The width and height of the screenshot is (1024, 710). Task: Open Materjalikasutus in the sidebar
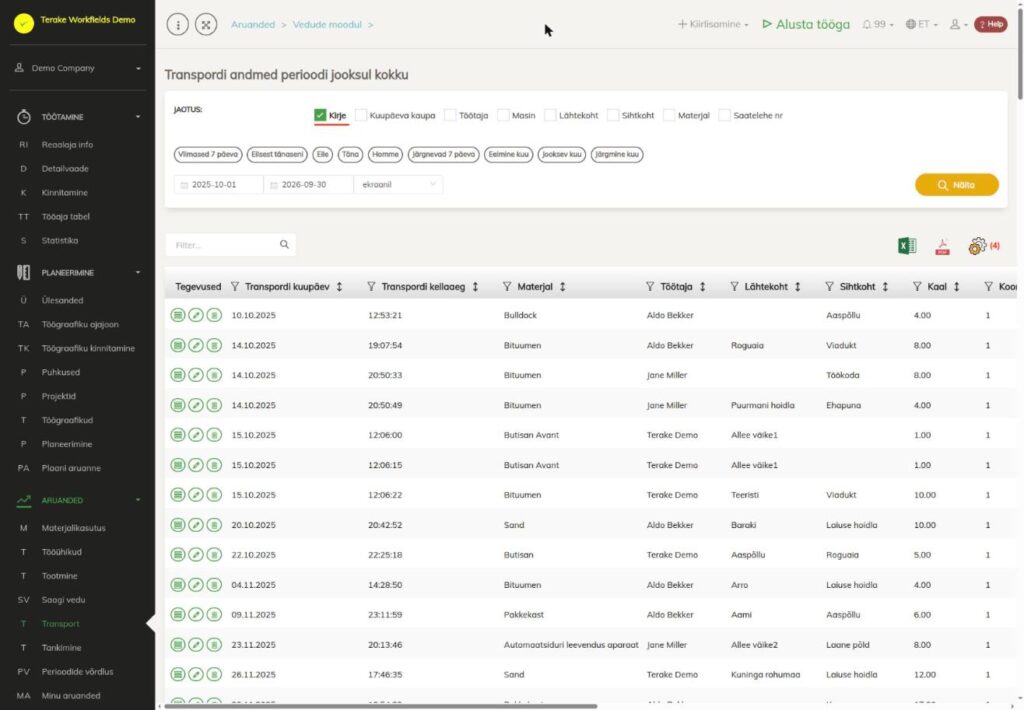click(73, 528)
